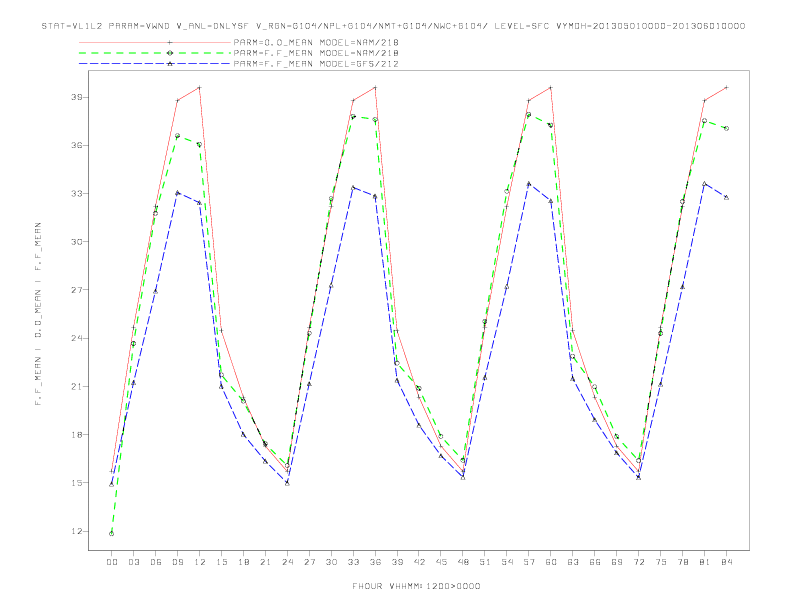Click x-axis tick label 69
This screenshot has height=612, width=792.
617,562
